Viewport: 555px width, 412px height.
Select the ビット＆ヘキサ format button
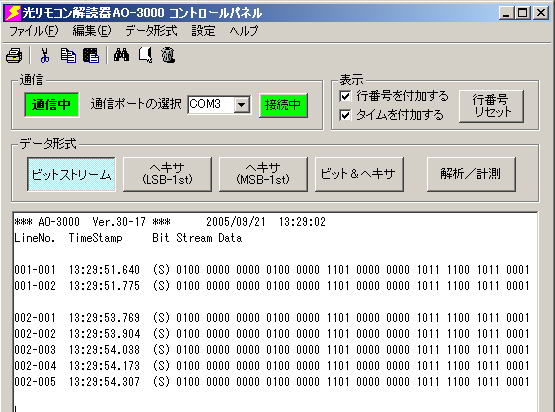click(x=359, y=174)
